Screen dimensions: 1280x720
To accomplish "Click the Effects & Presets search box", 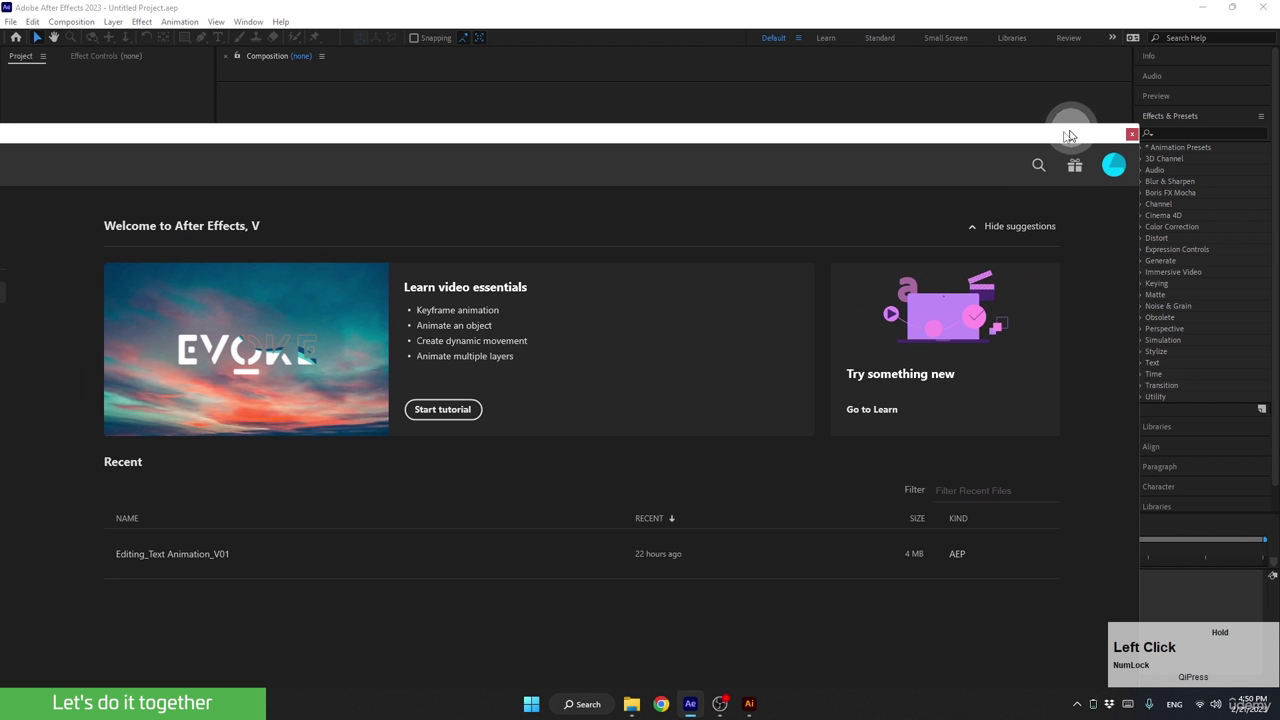I will (1204, 133).
